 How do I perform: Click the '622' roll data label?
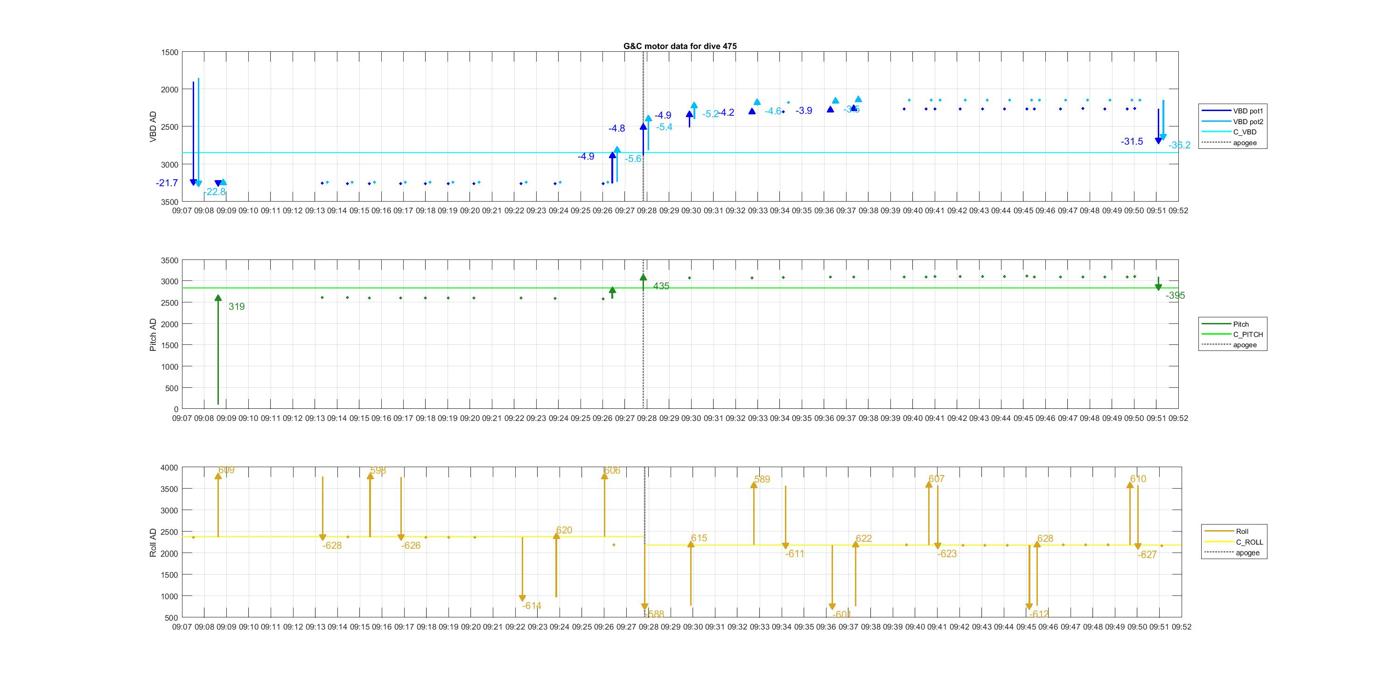click(864, 539)
